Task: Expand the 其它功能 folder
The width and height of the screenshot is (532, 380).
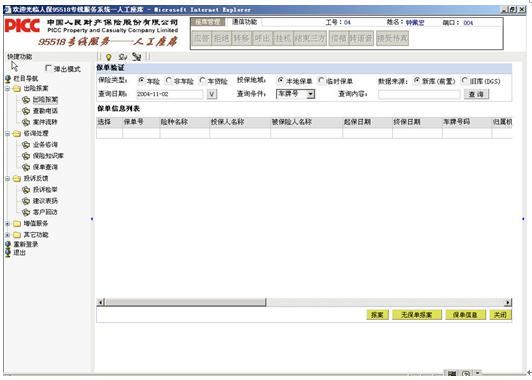Action: 7,235
